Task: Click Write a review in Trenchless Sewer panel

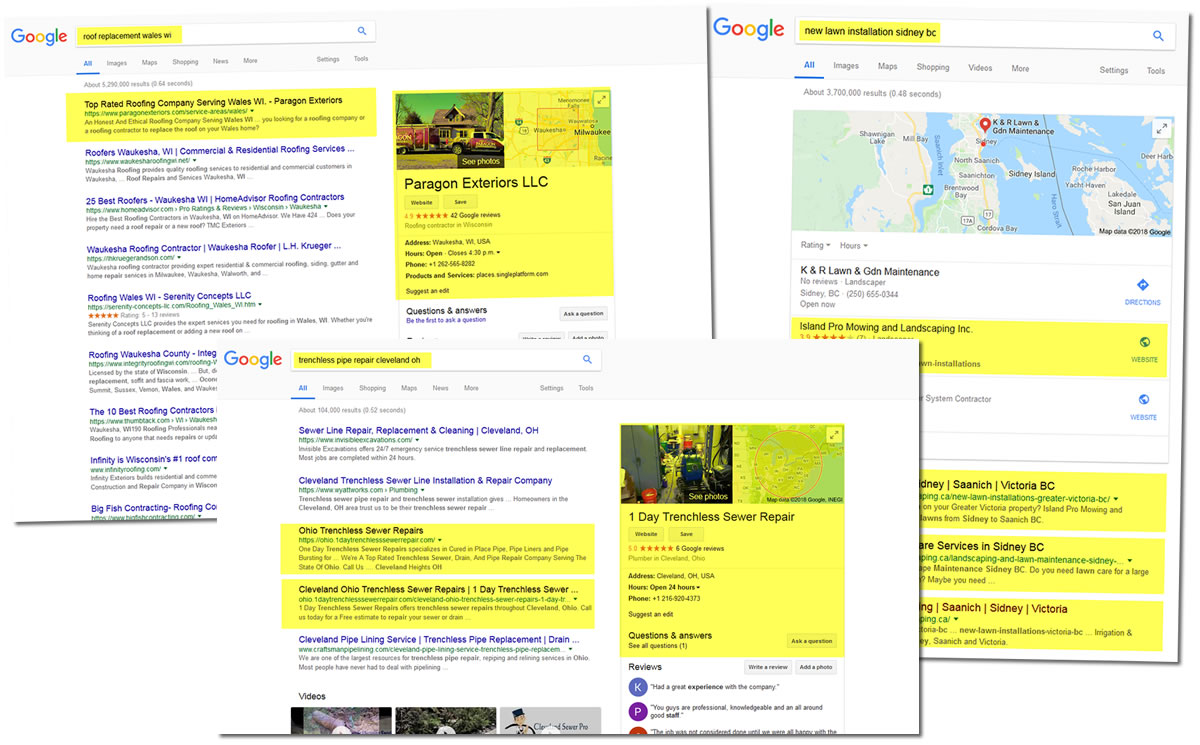Action: coord(767,667)
